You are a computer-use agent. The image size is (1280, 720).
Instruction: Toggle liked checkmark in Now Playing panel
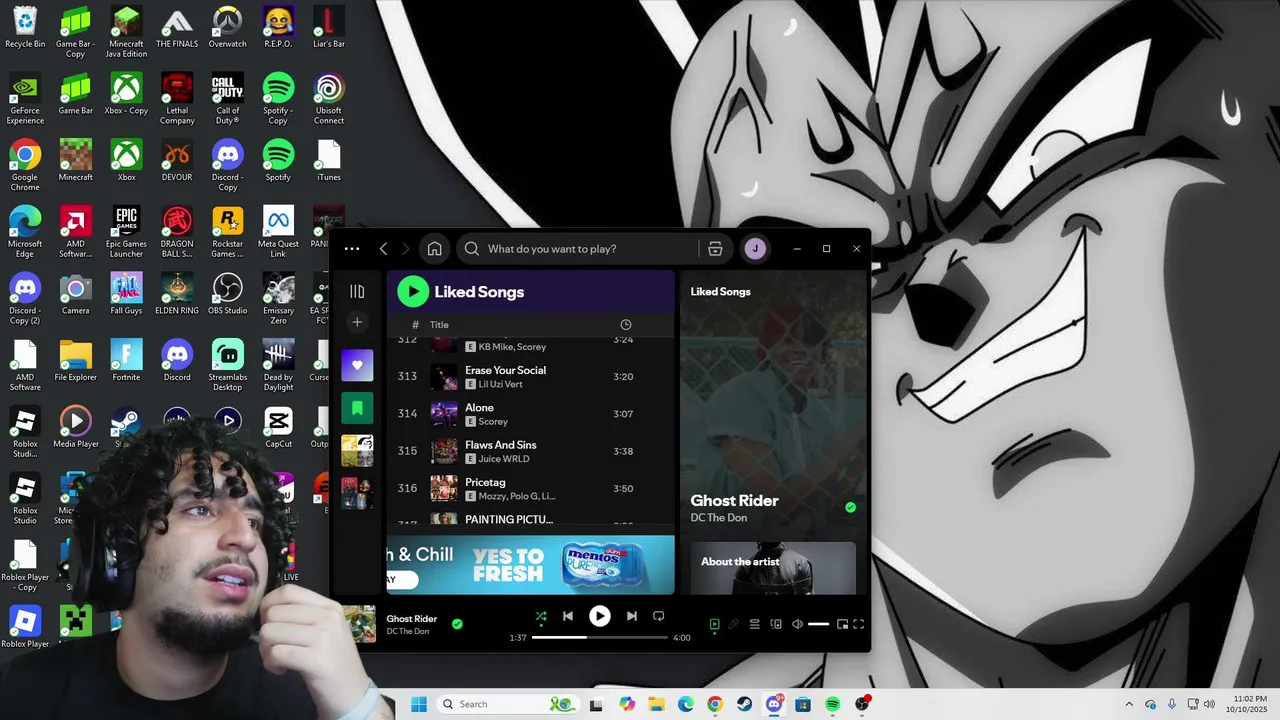pos(850,508)
